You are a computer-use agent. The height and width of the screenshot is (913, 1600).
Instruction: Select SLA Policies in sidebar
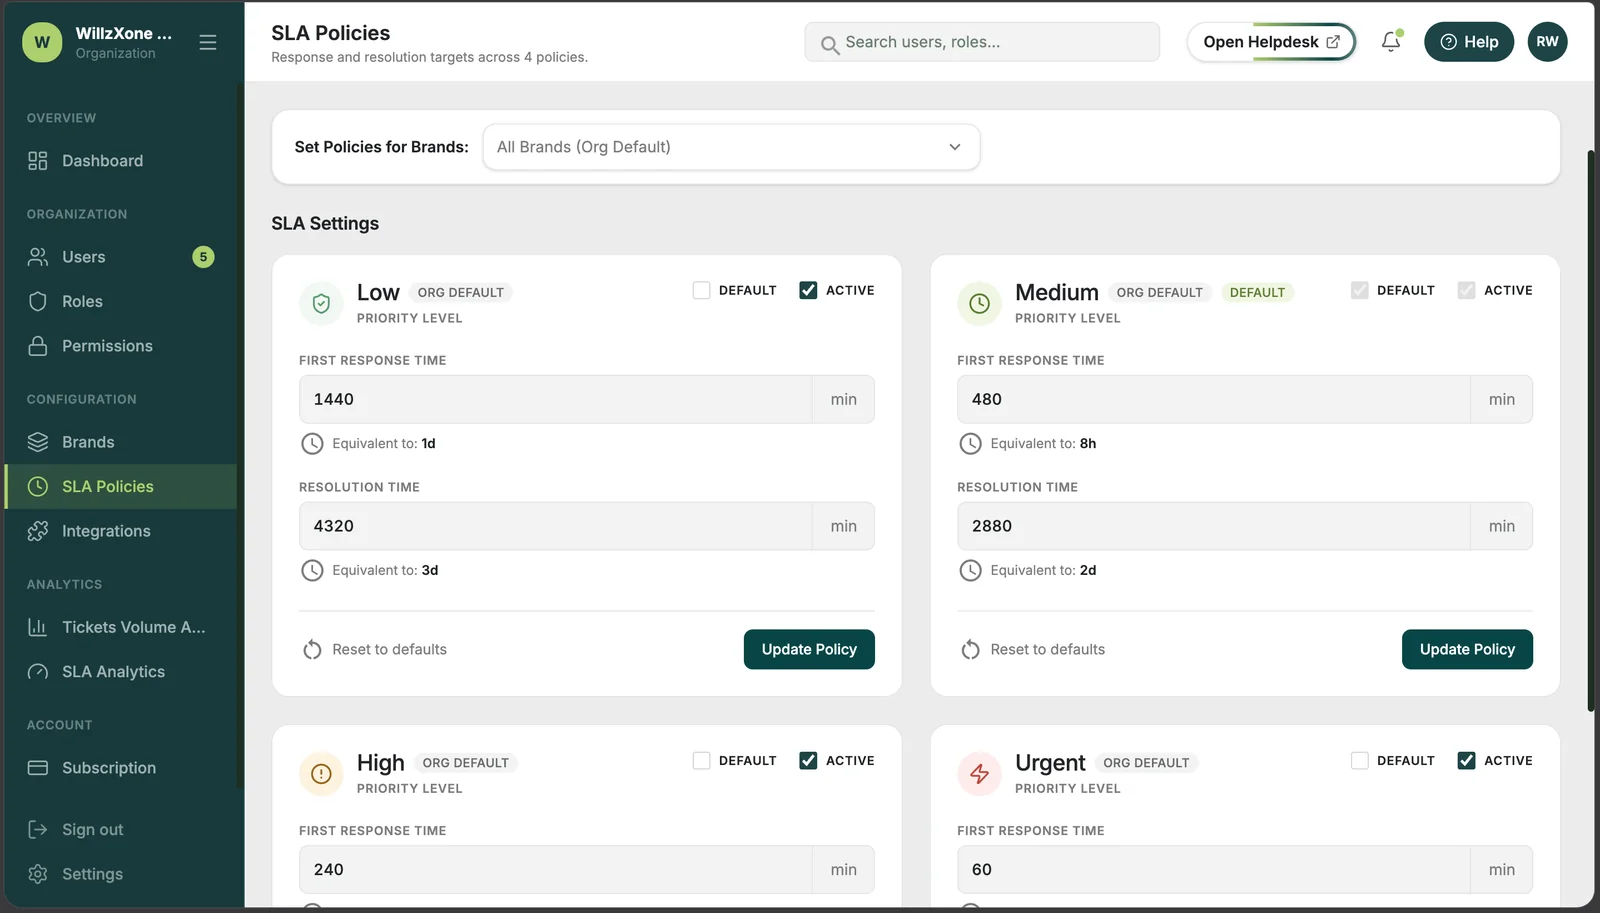[121, 486]
